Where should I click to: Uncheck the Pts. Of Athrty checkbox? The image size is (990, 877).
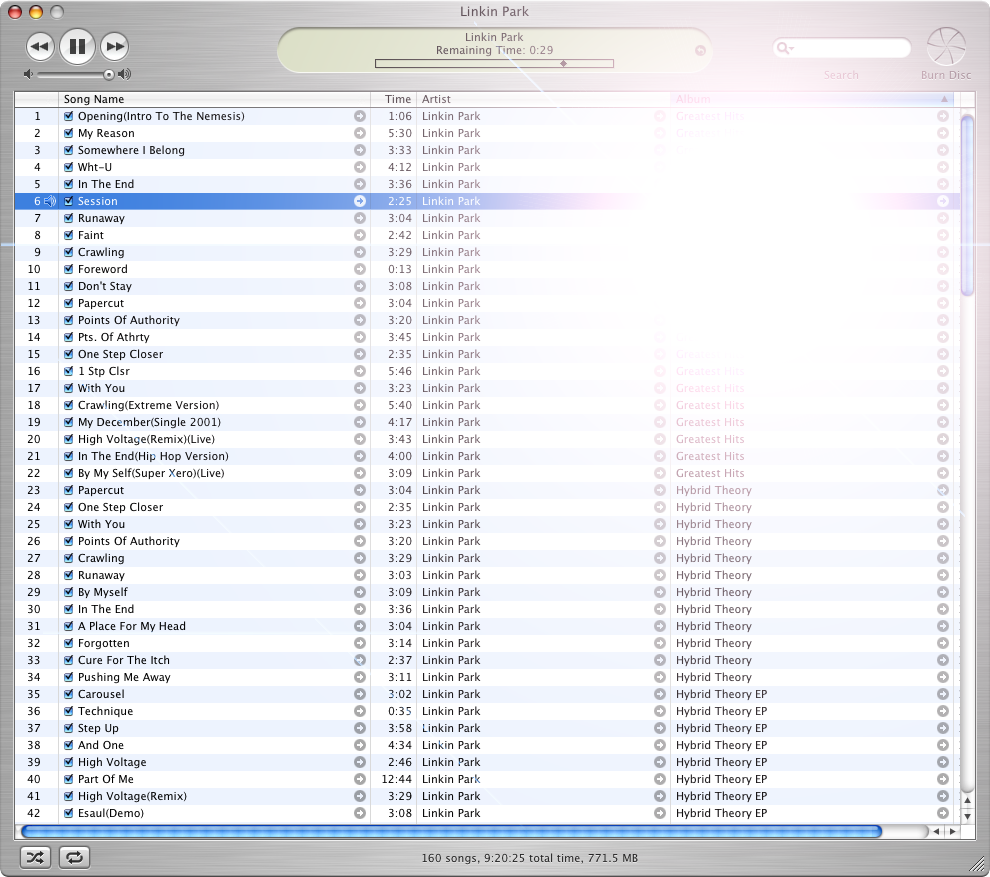(69, 337)
